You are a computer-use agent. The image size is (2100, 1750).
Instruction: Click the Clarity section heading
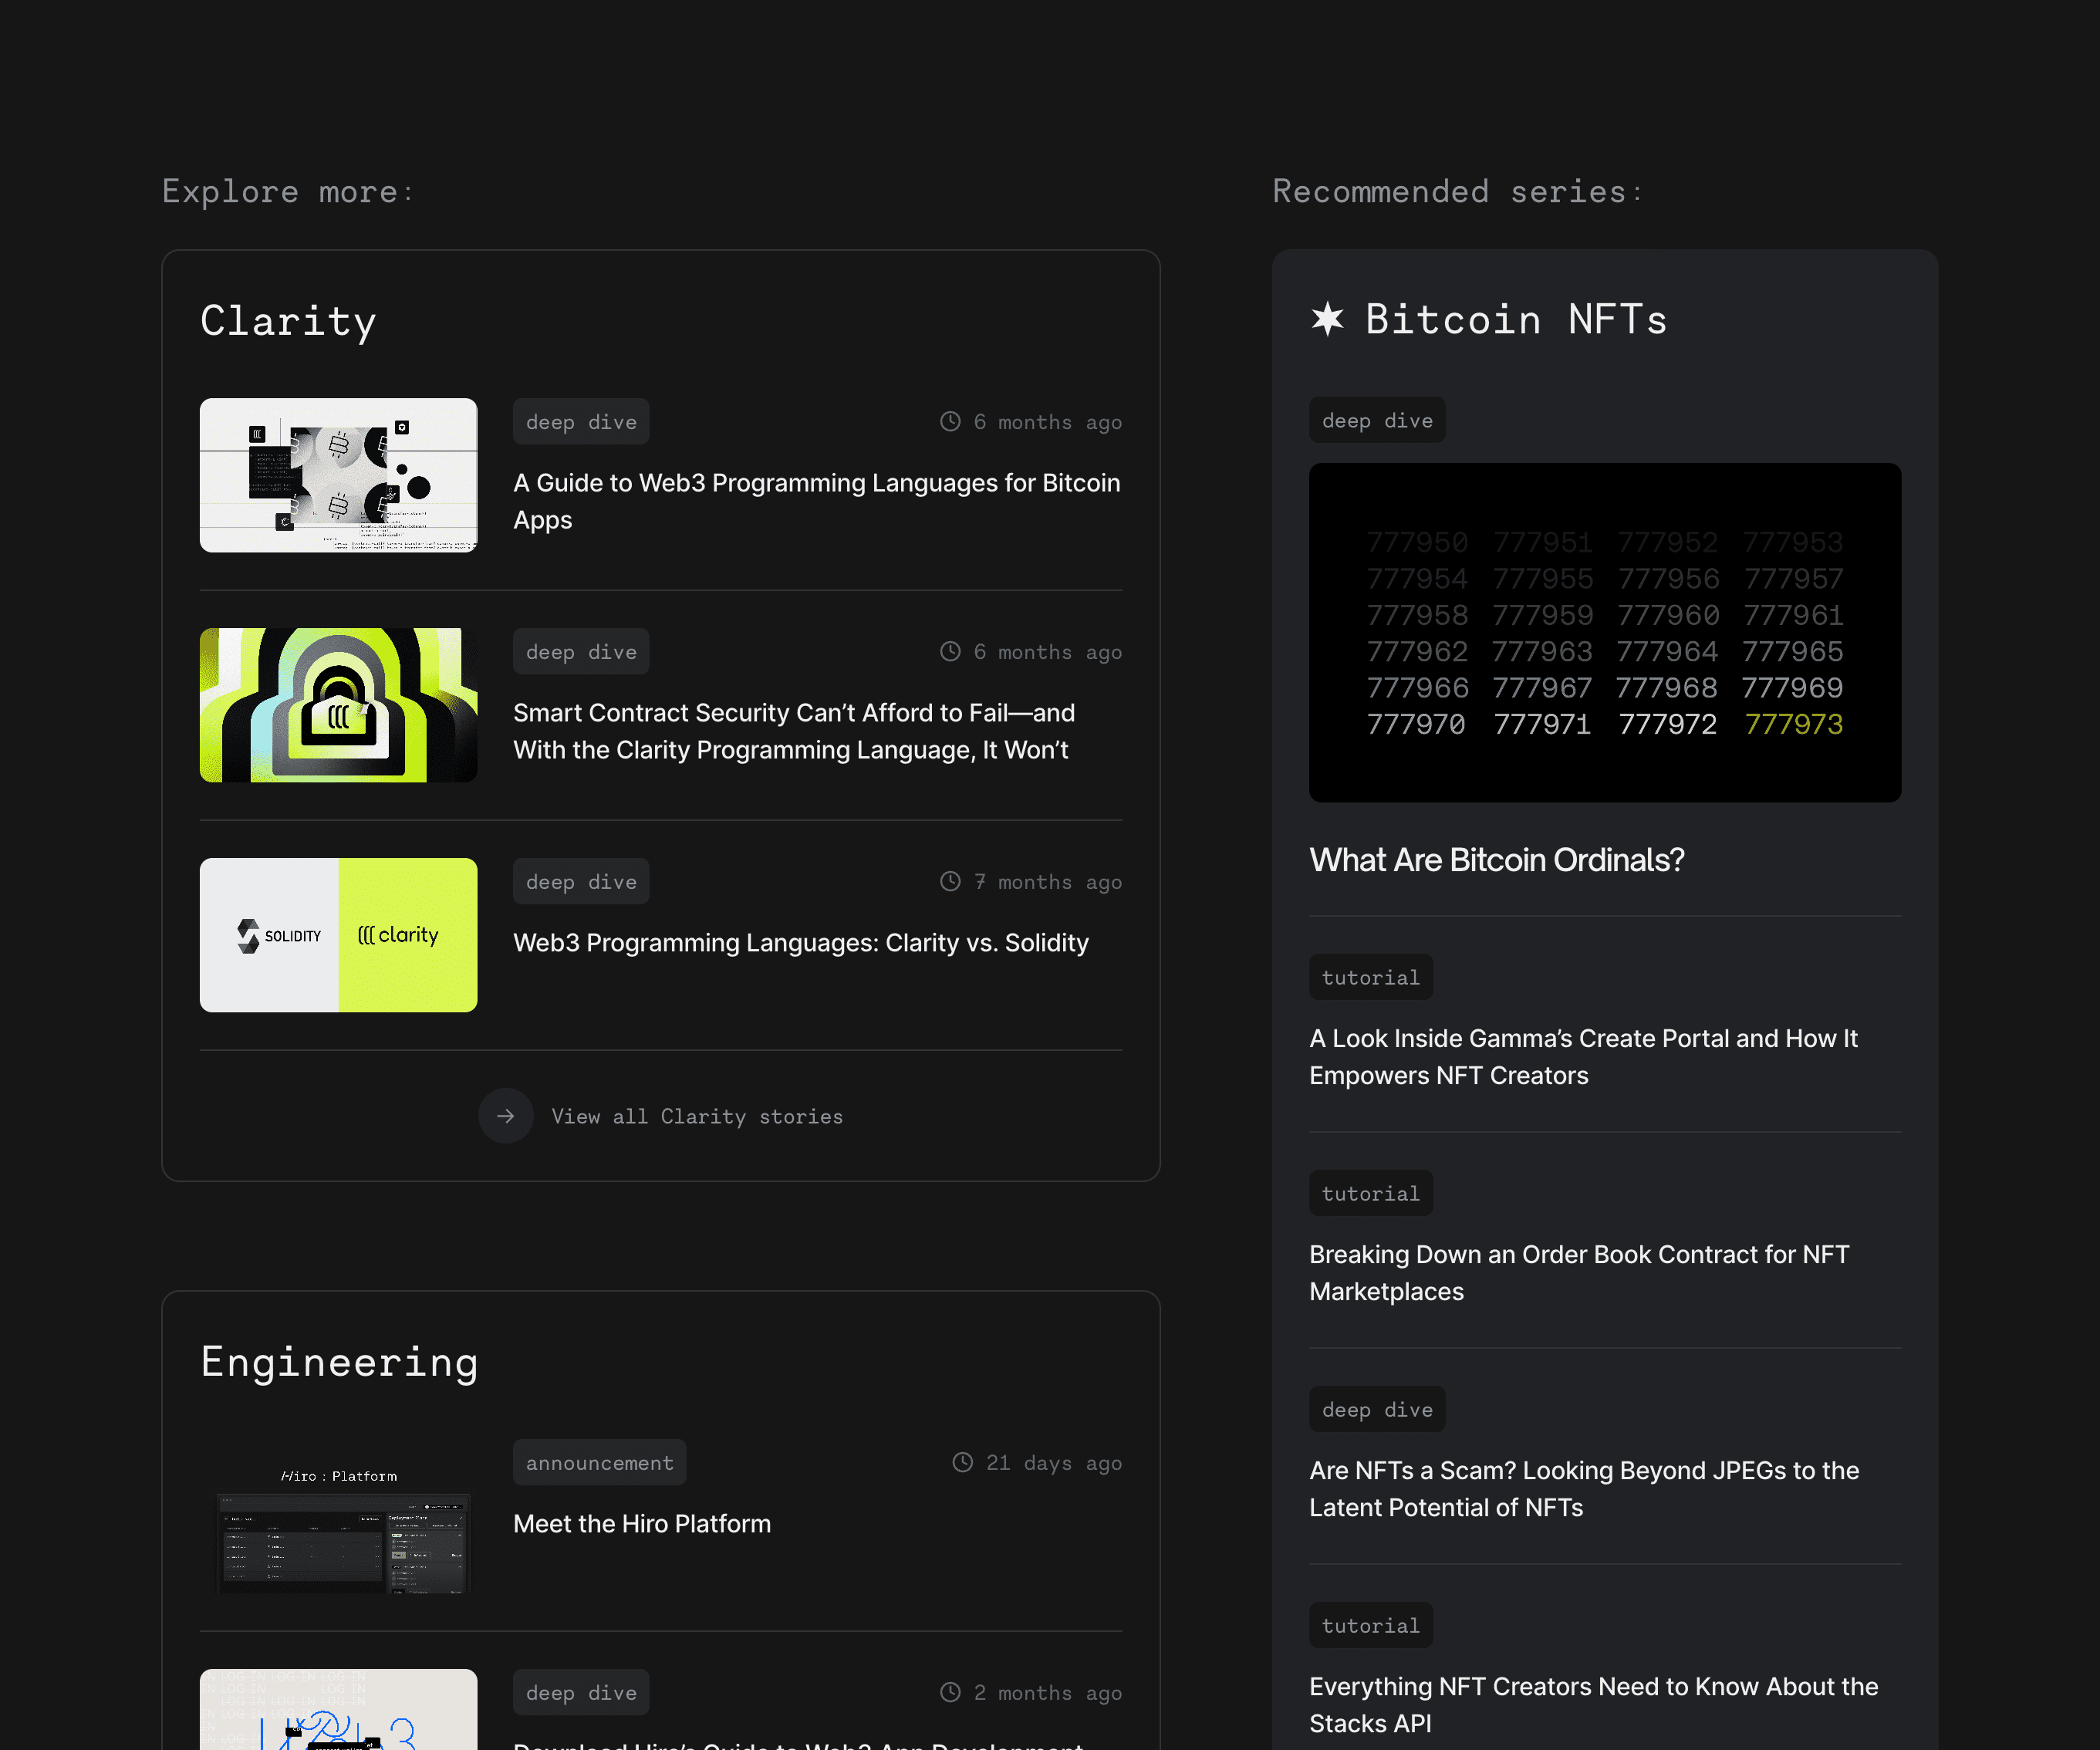pos(289,322)
